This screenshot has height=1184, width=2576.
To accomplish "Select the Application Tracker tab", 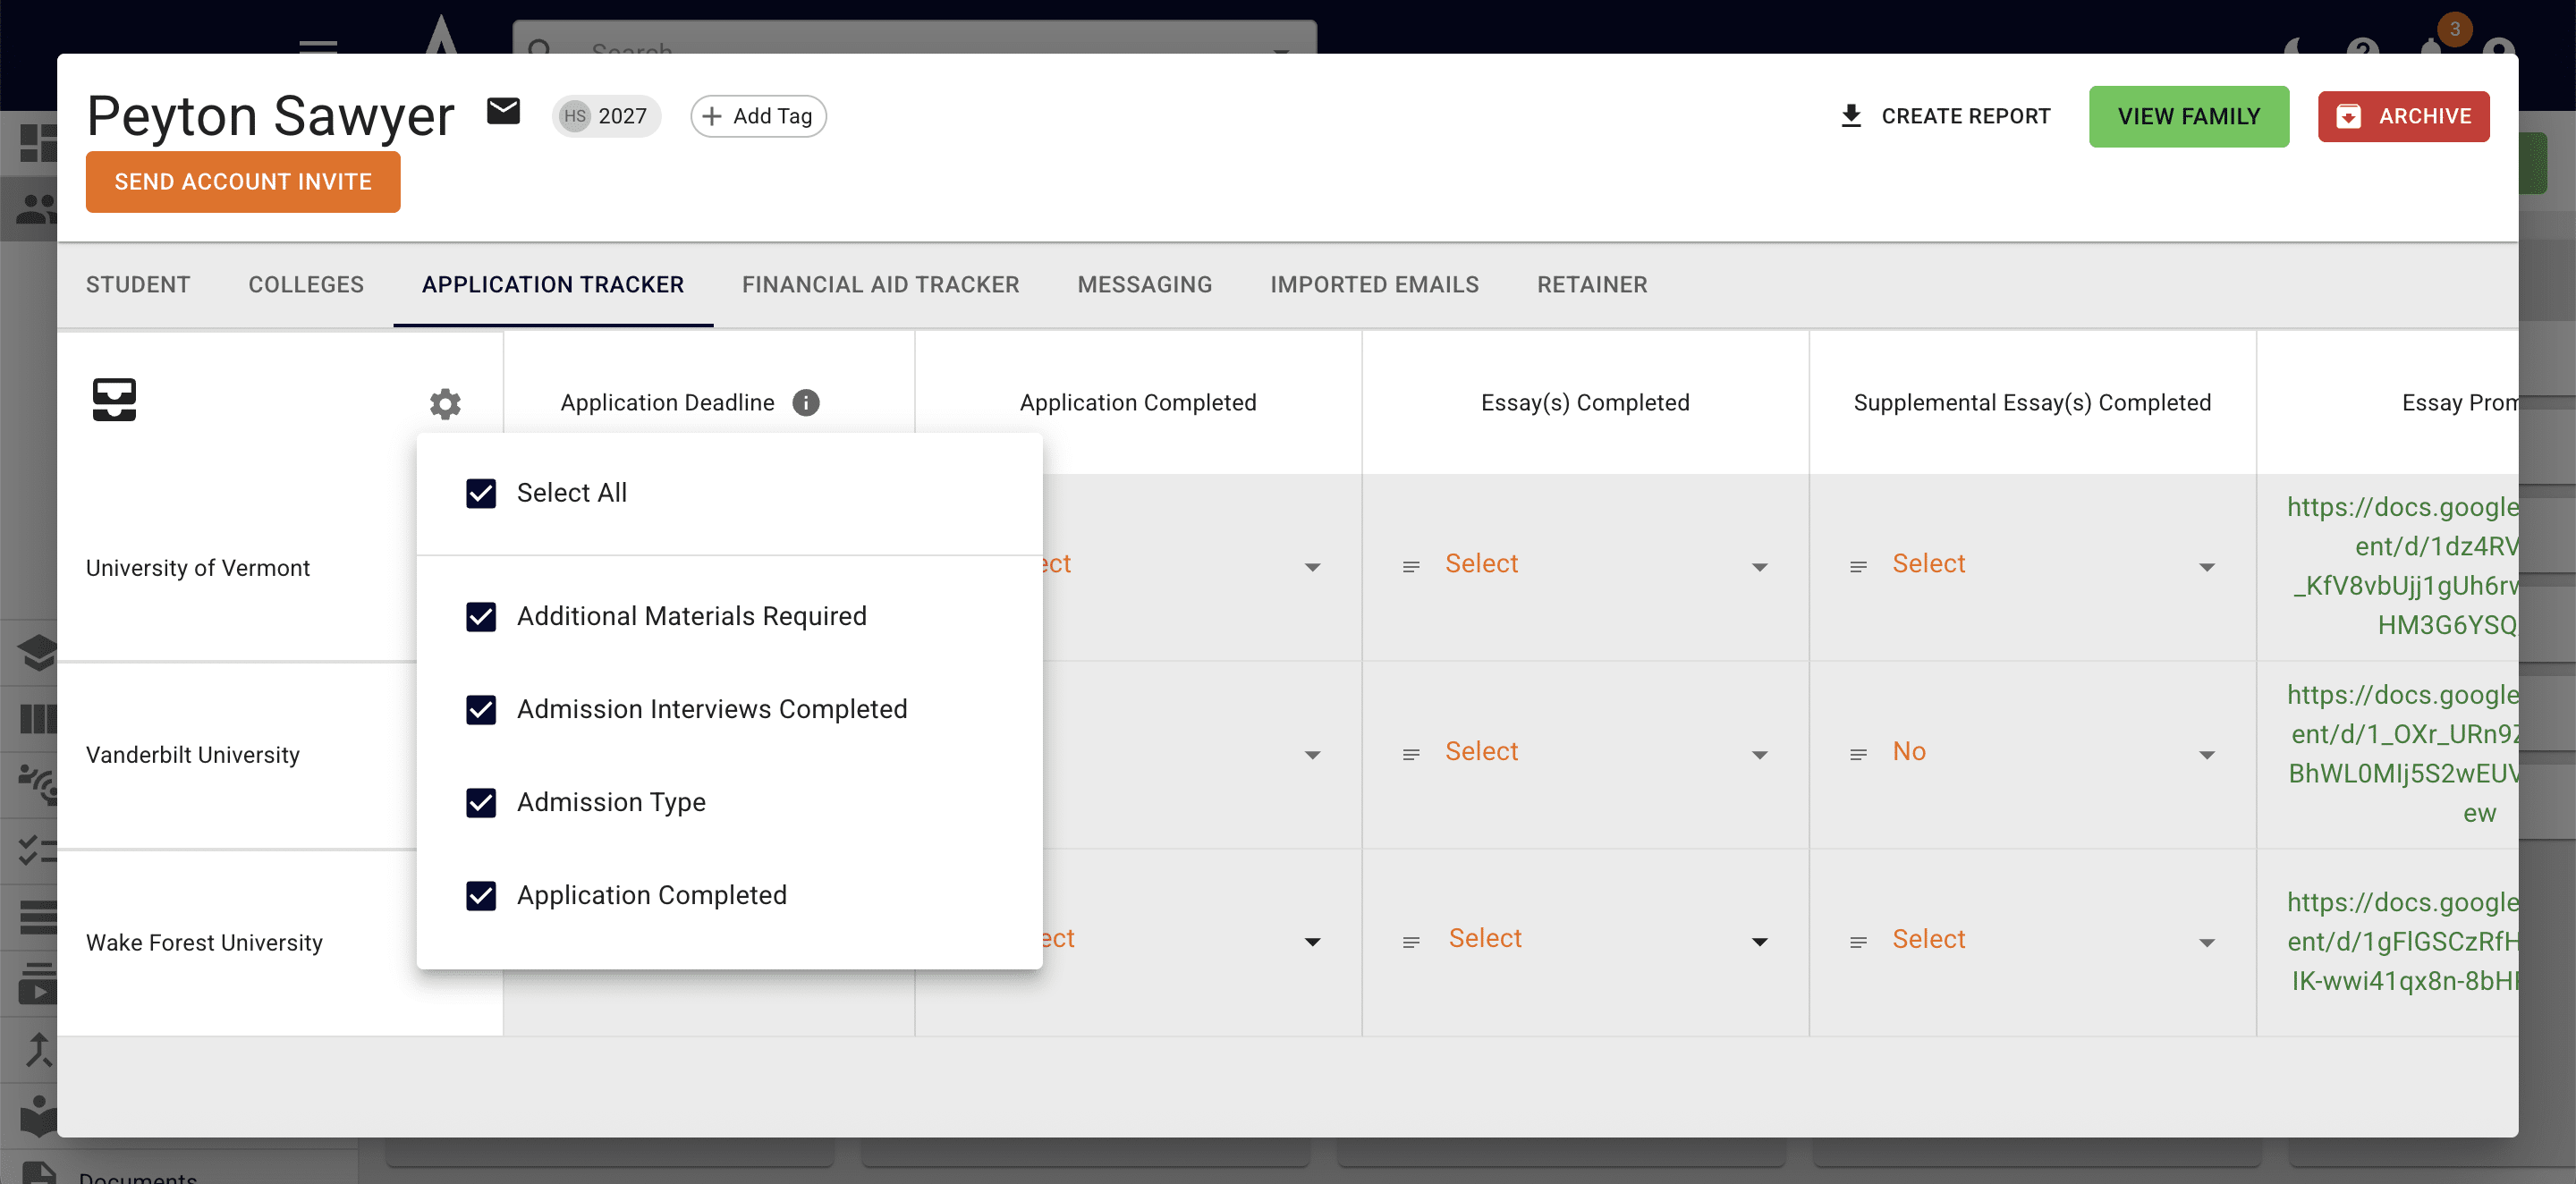I will pyautogui.click(x=553, y=285).
